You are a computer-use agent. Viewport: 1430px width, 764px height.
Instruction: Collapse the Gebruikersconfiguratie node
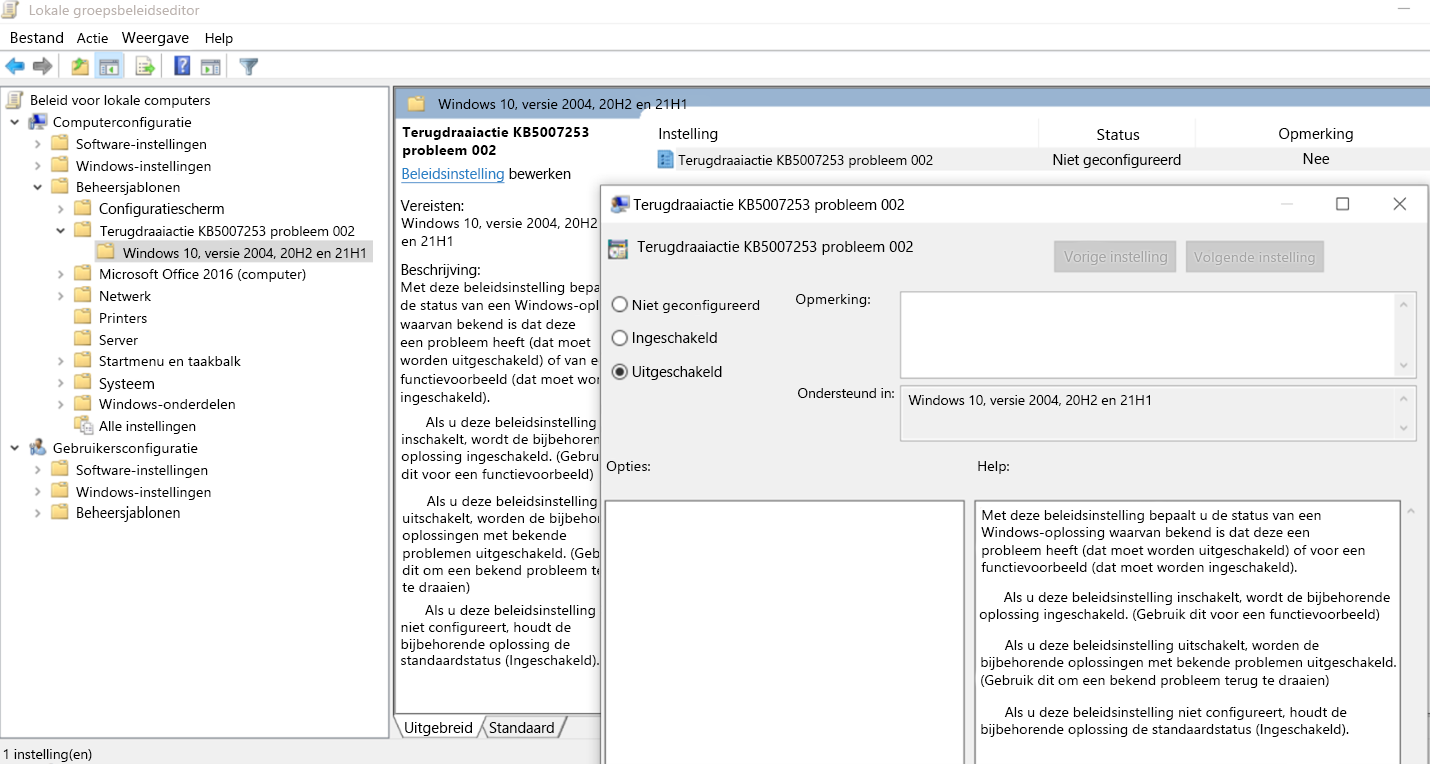pos(16,448)
